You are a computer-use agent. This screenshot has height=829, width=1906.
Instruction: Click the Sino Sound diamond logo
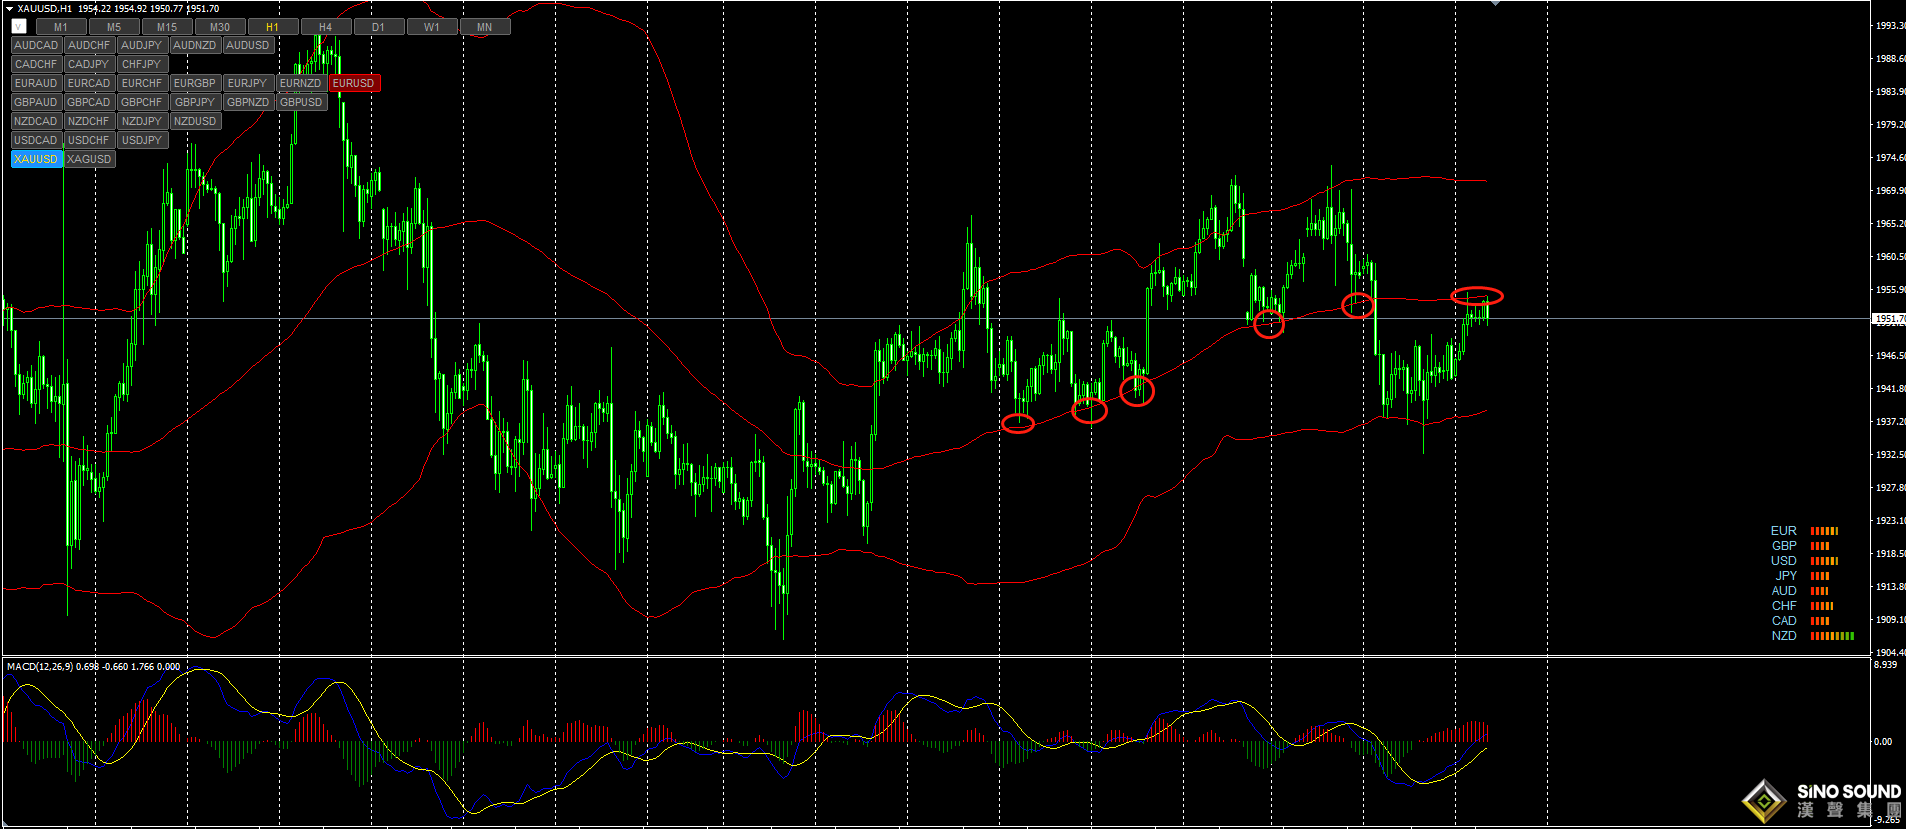[x=1764, y=802]
